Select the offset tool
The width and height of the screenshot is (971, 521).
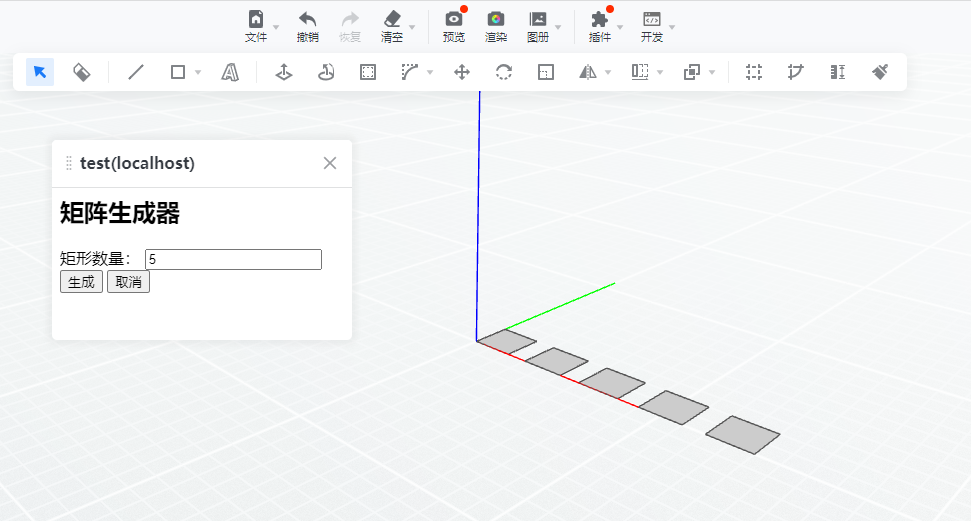tap(368, 72)
